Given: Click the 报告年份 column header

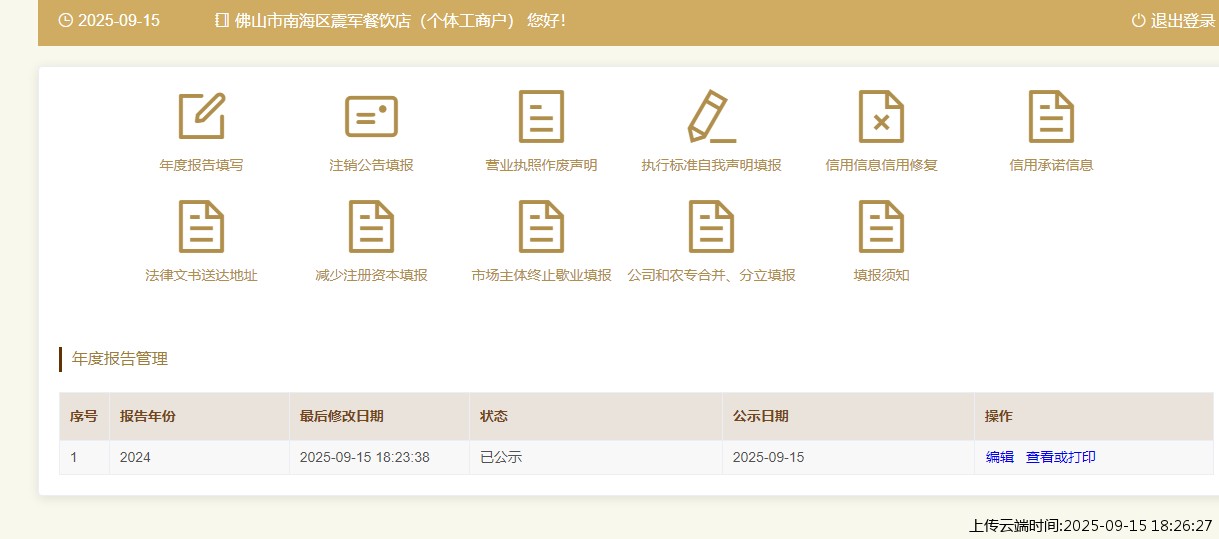Looking at the screenshot, I should coord(200,416).
